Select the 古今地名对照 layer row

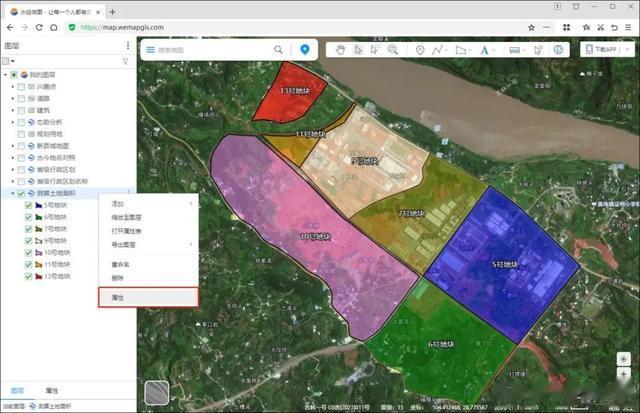point(56,158)
